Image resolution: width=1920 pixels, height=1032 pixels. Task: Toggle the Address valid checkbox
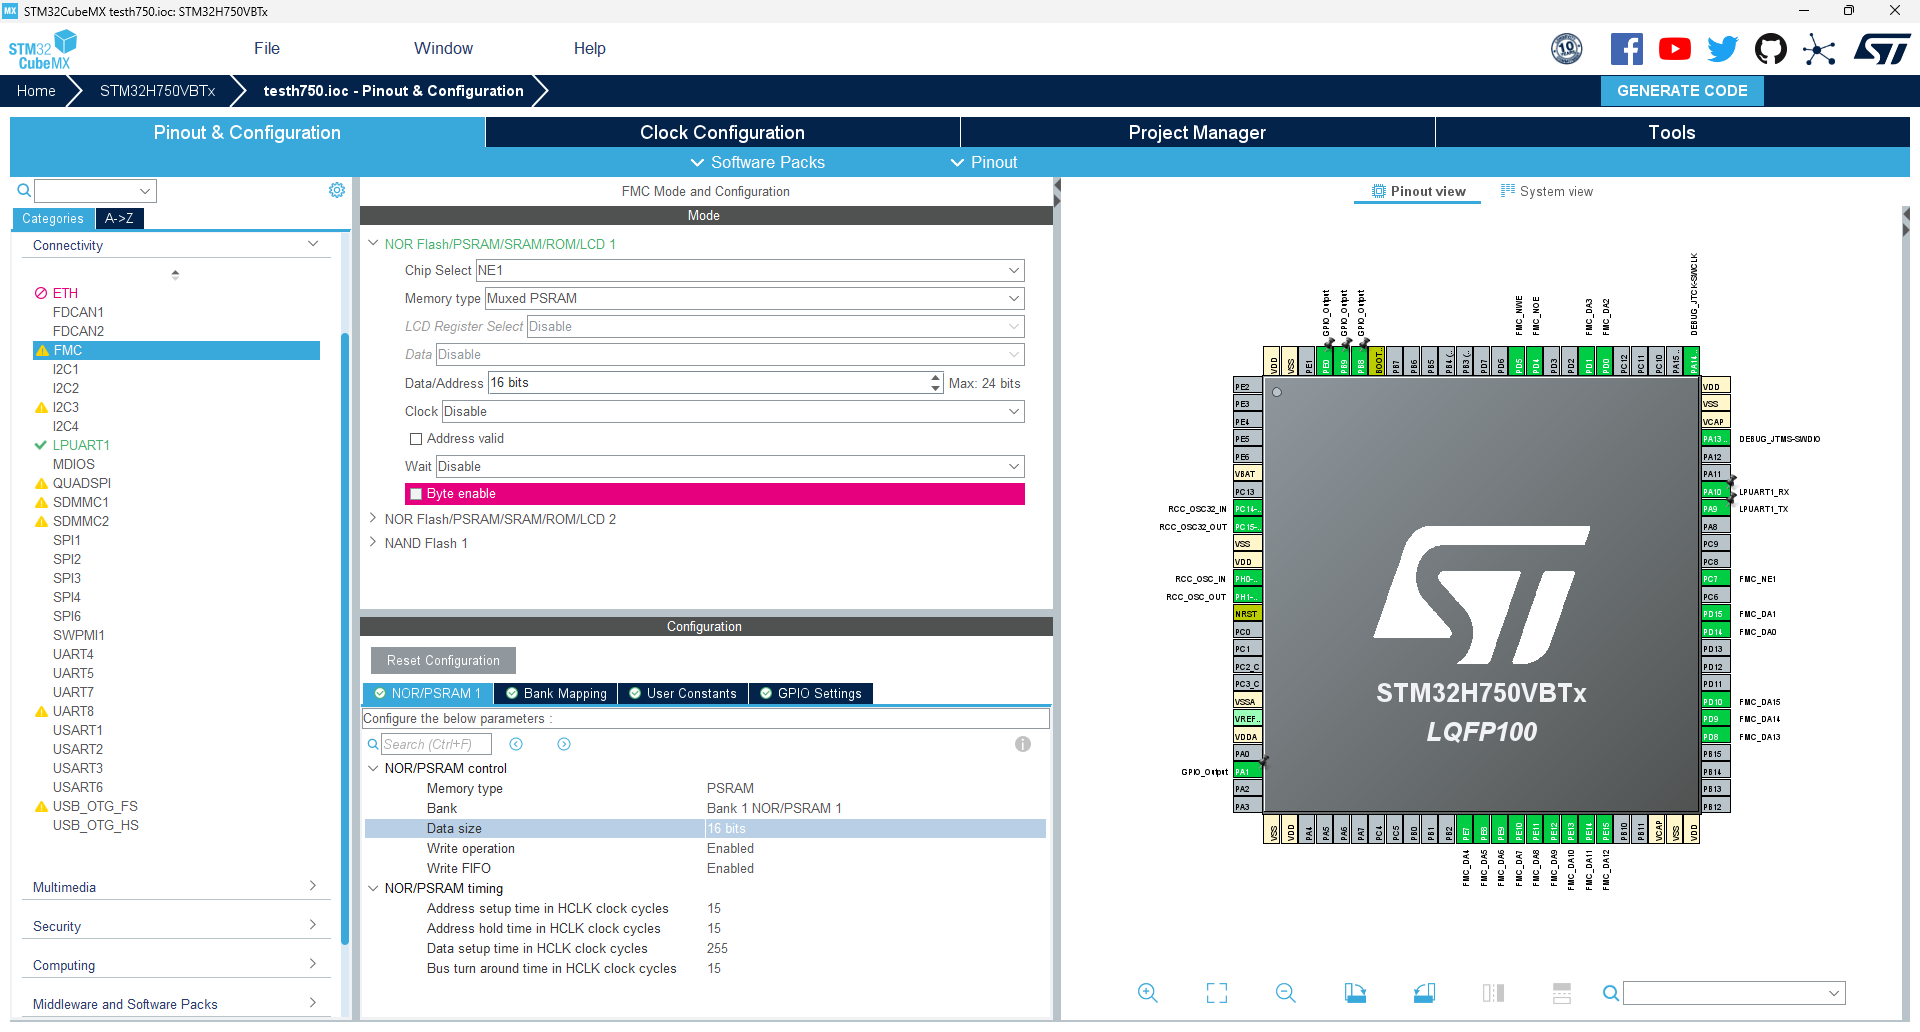click(416, 439)
